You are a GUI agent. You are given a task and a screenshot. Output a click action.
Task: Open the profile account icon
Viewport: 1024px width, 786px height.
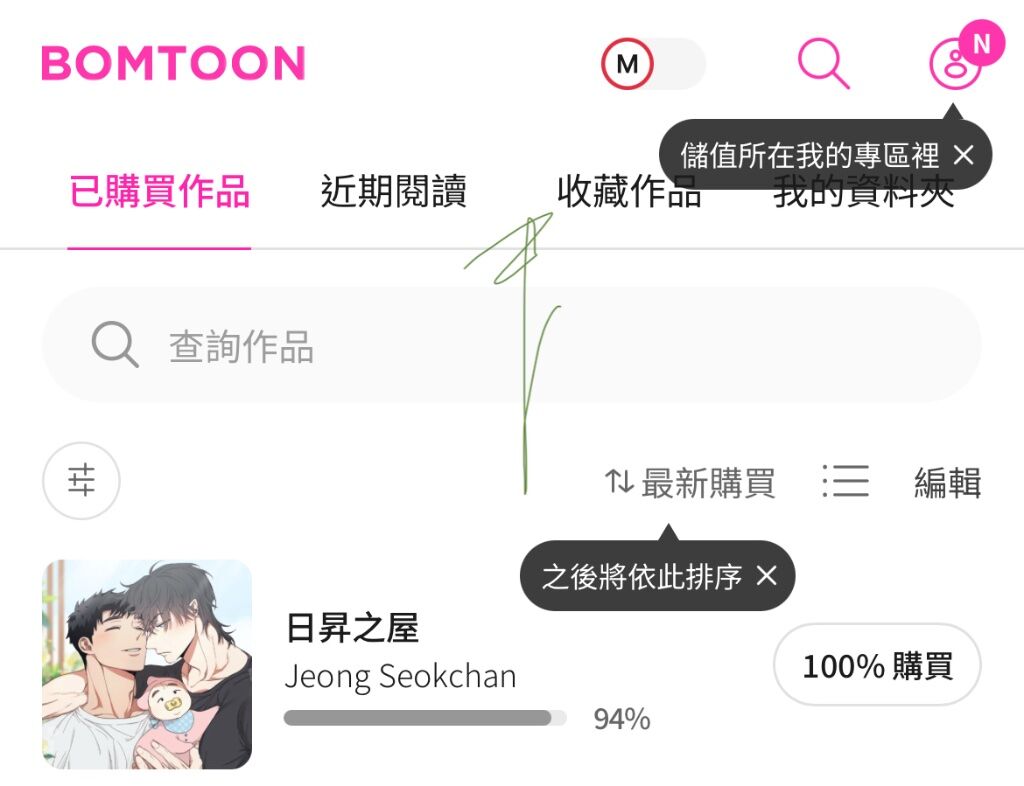[955, 64]
